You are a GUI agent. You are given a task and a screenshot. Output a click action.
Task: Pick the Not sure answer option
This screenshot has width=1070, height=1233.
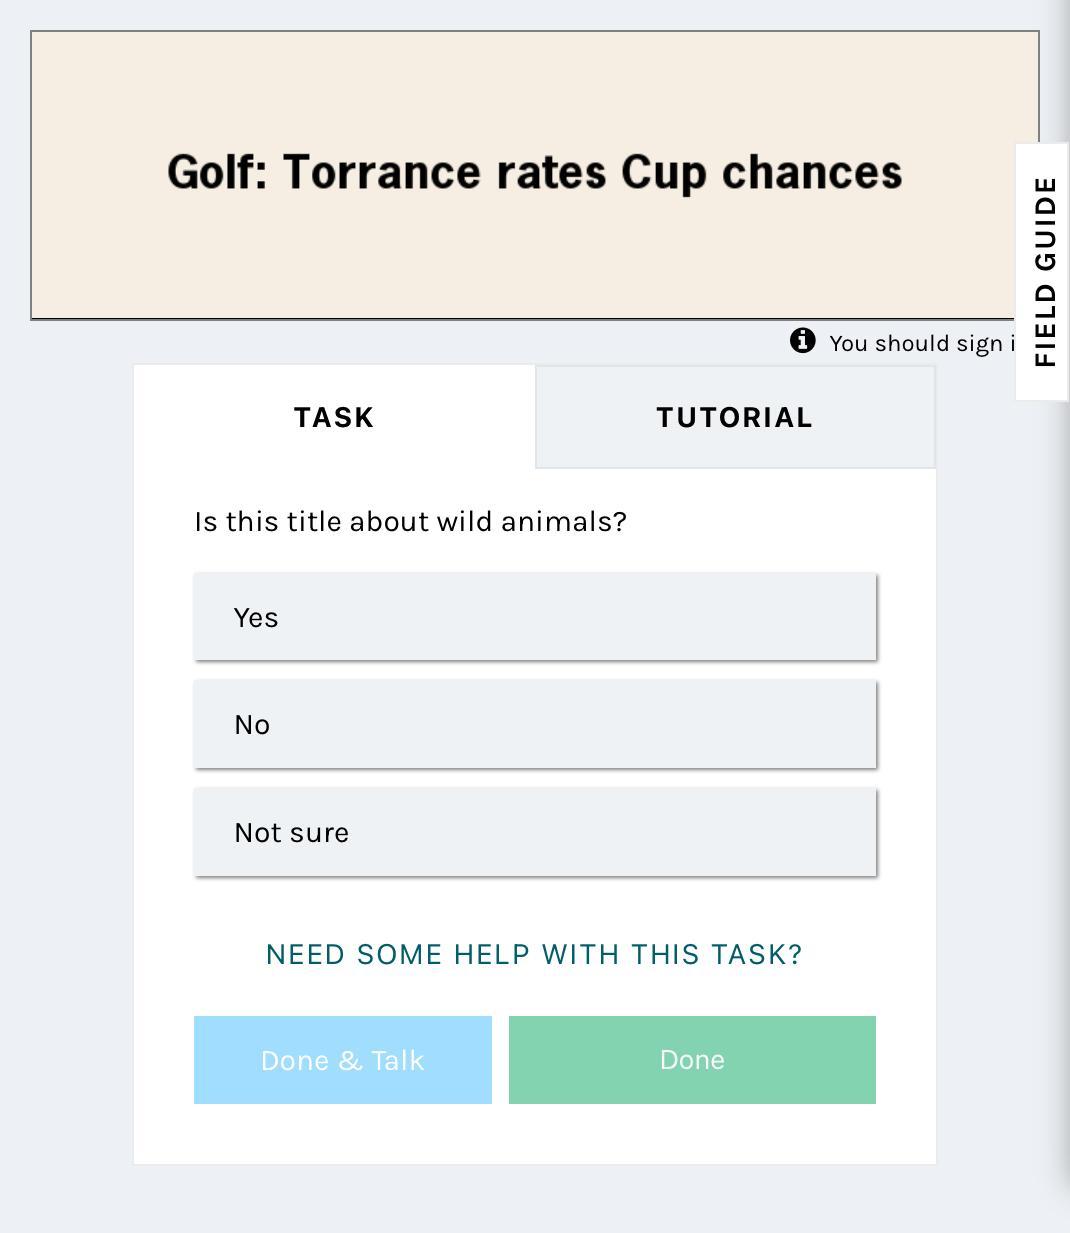click(x=535, y=832)
